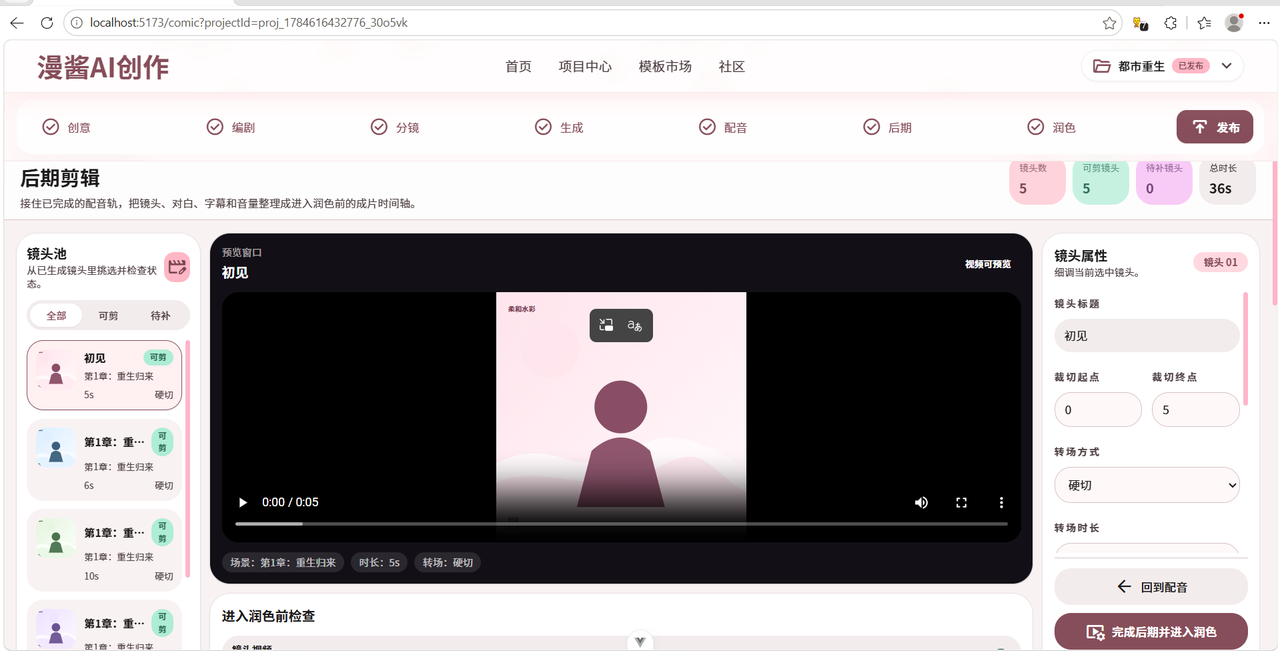Click the down-arrow indicator below the preview panel

coord(640,641)
